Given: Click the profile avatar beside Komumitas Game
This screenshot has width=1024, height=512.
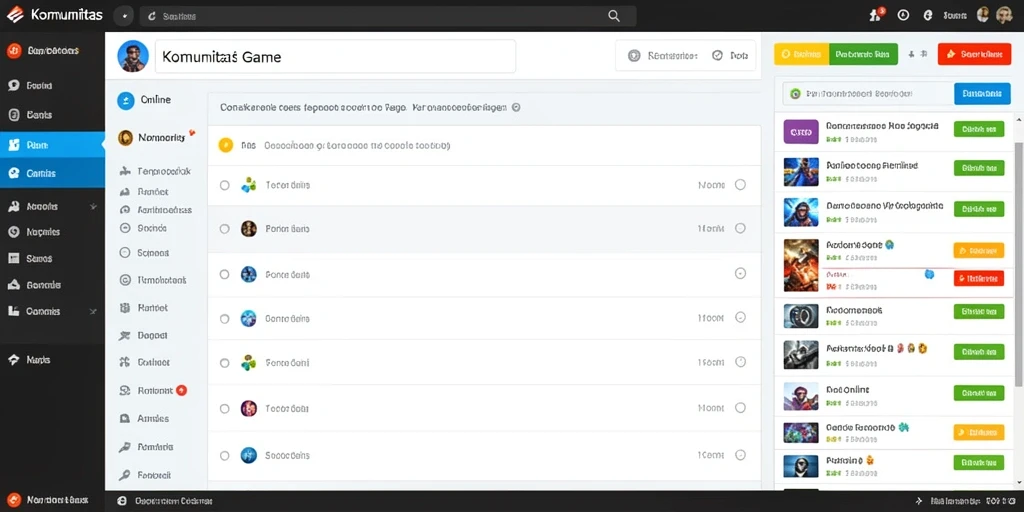Looking at the screenshot, I should tap(133, 56).
